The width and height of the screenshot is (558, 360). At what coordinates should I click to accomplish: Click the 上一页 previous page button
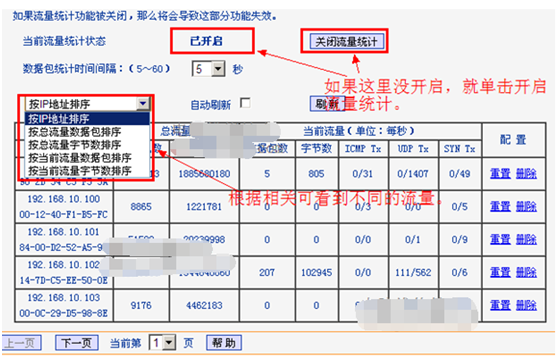pyautogui.click(x=21, y=343)
